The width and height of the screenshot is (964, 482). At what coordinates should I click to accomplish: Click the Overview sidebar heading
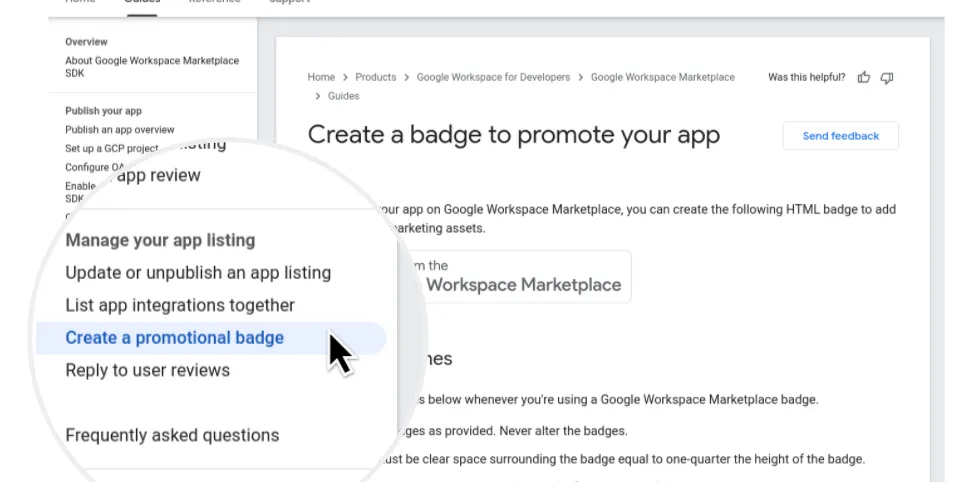click(86, 42)
